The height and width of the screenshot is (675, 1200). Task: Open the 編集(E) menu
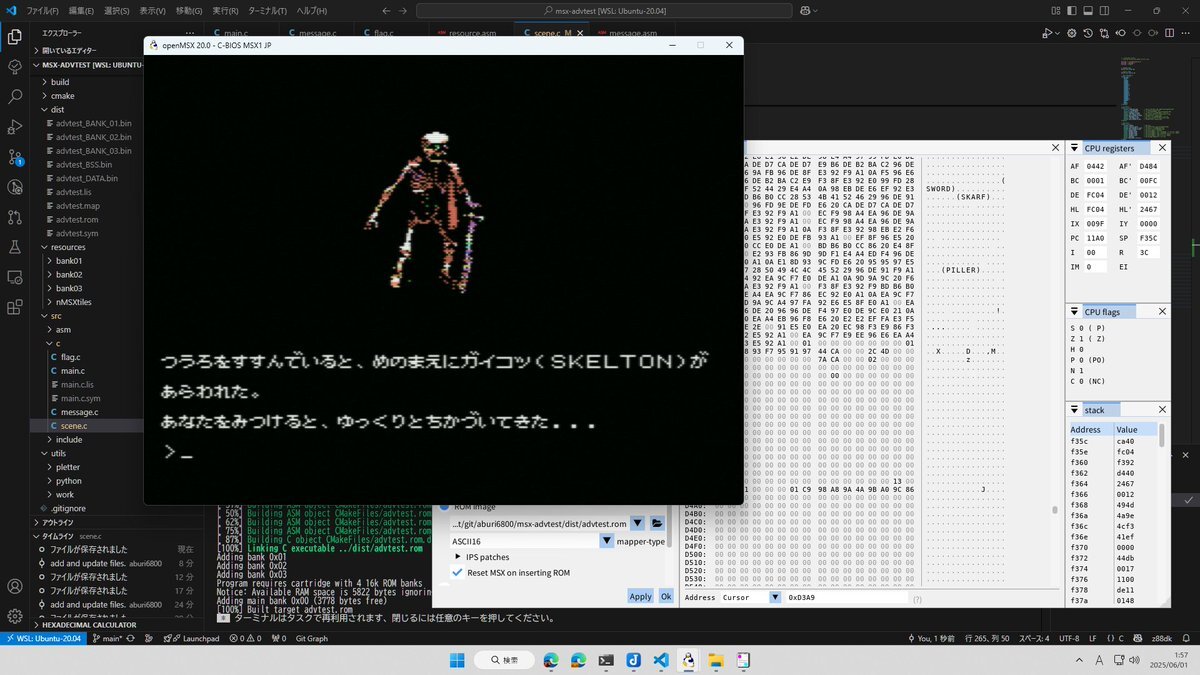coord(81,10)
